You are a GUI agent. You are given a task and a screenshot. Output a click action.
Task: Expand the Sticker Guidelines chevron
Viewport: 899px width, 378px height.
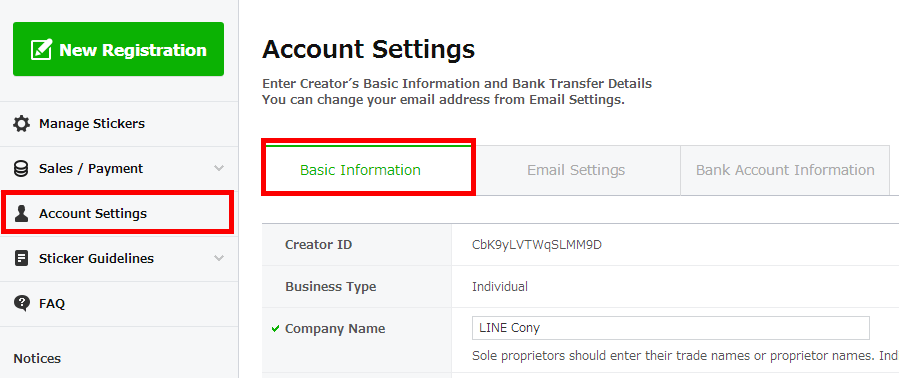[218, 258]
